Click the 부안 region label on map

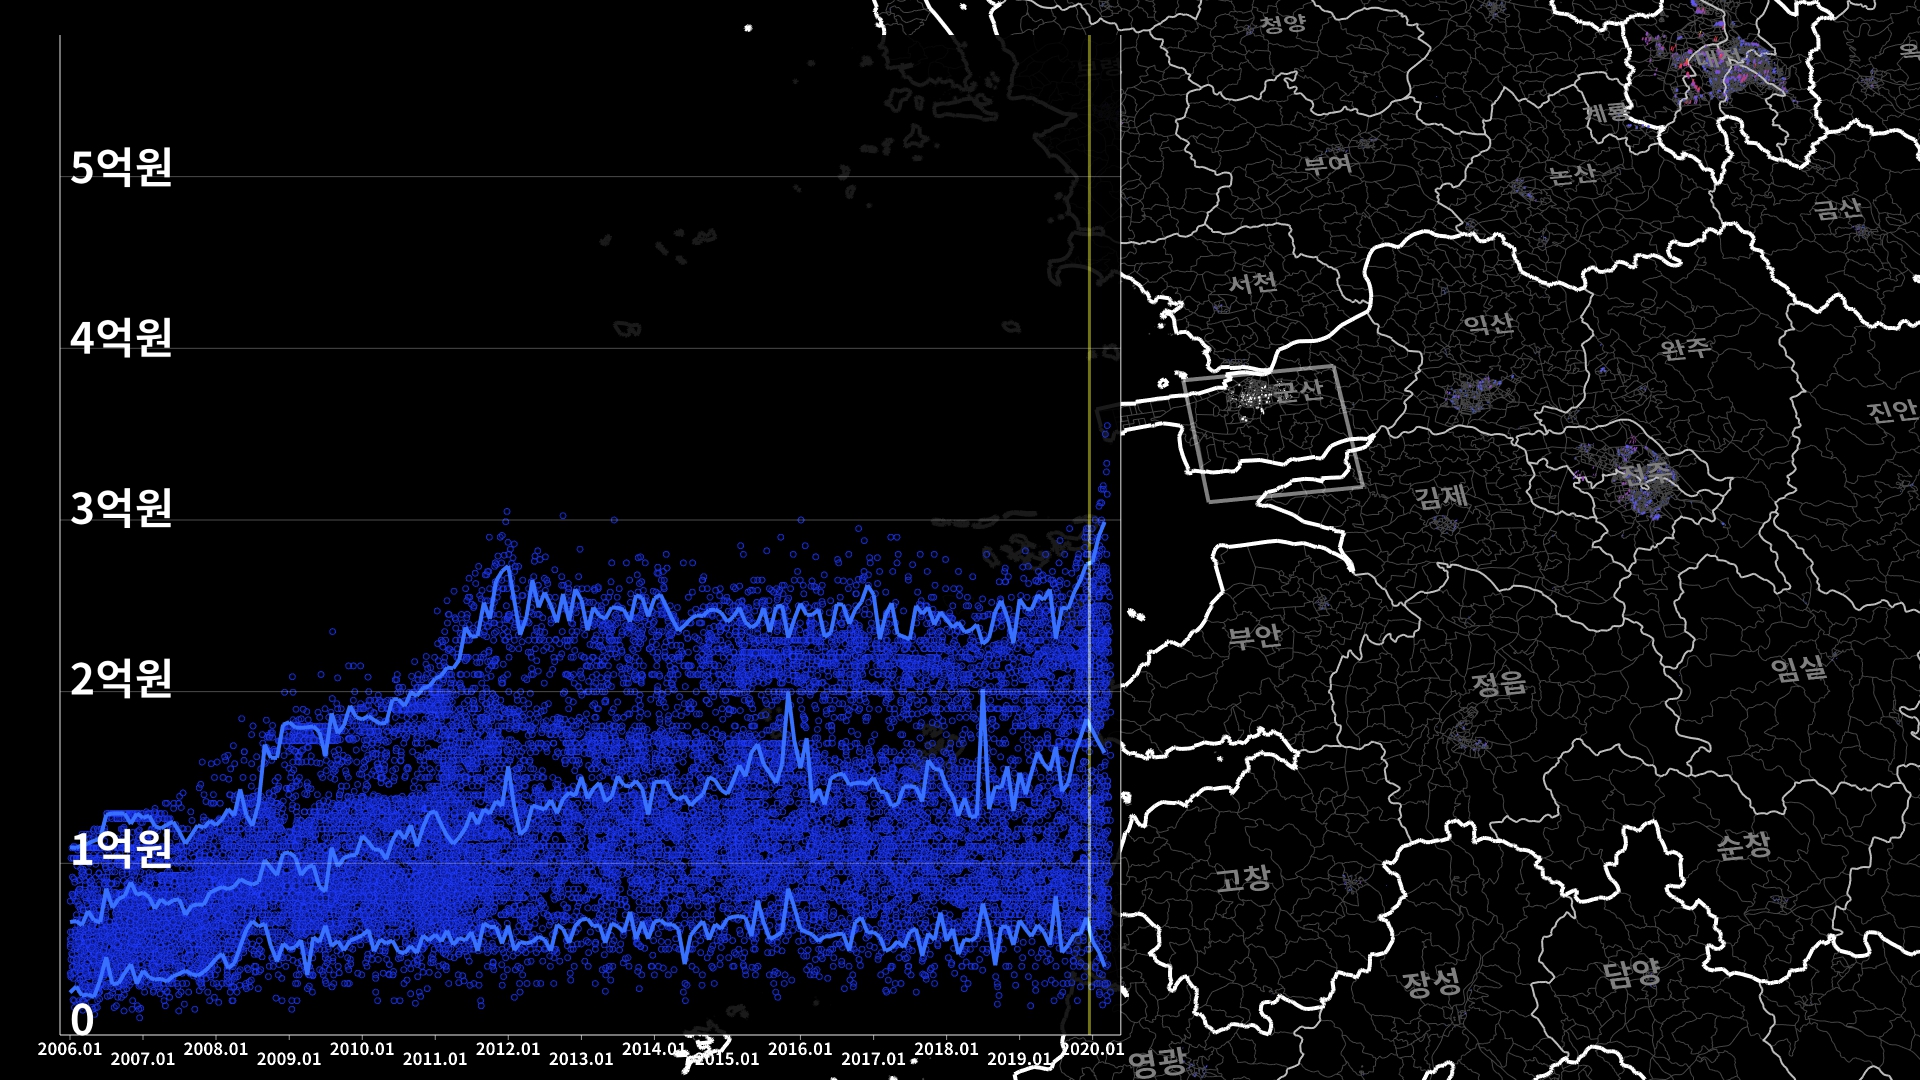click(x=1254, y=636)
